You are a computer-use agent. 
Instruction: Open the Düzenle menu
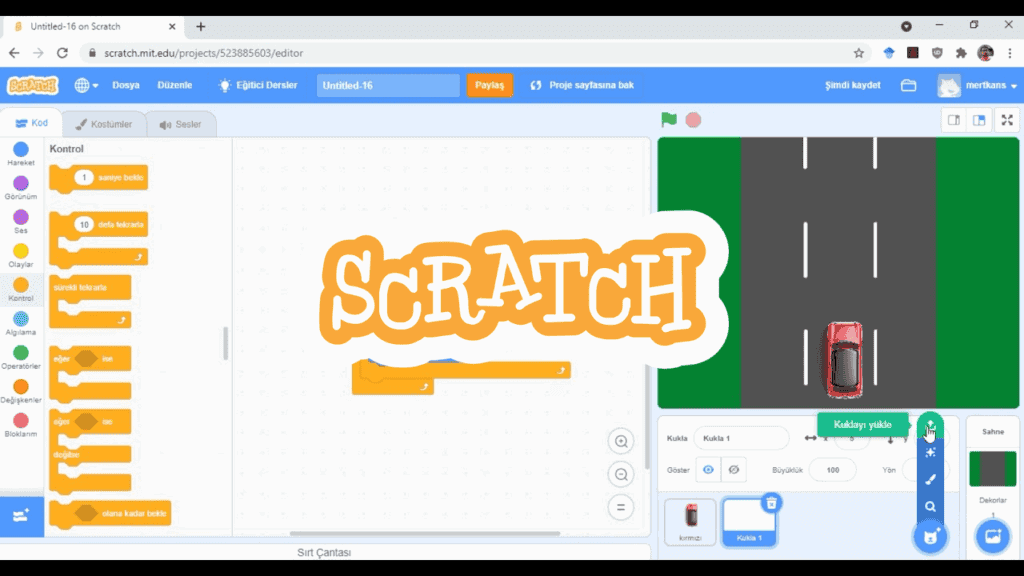174,85
